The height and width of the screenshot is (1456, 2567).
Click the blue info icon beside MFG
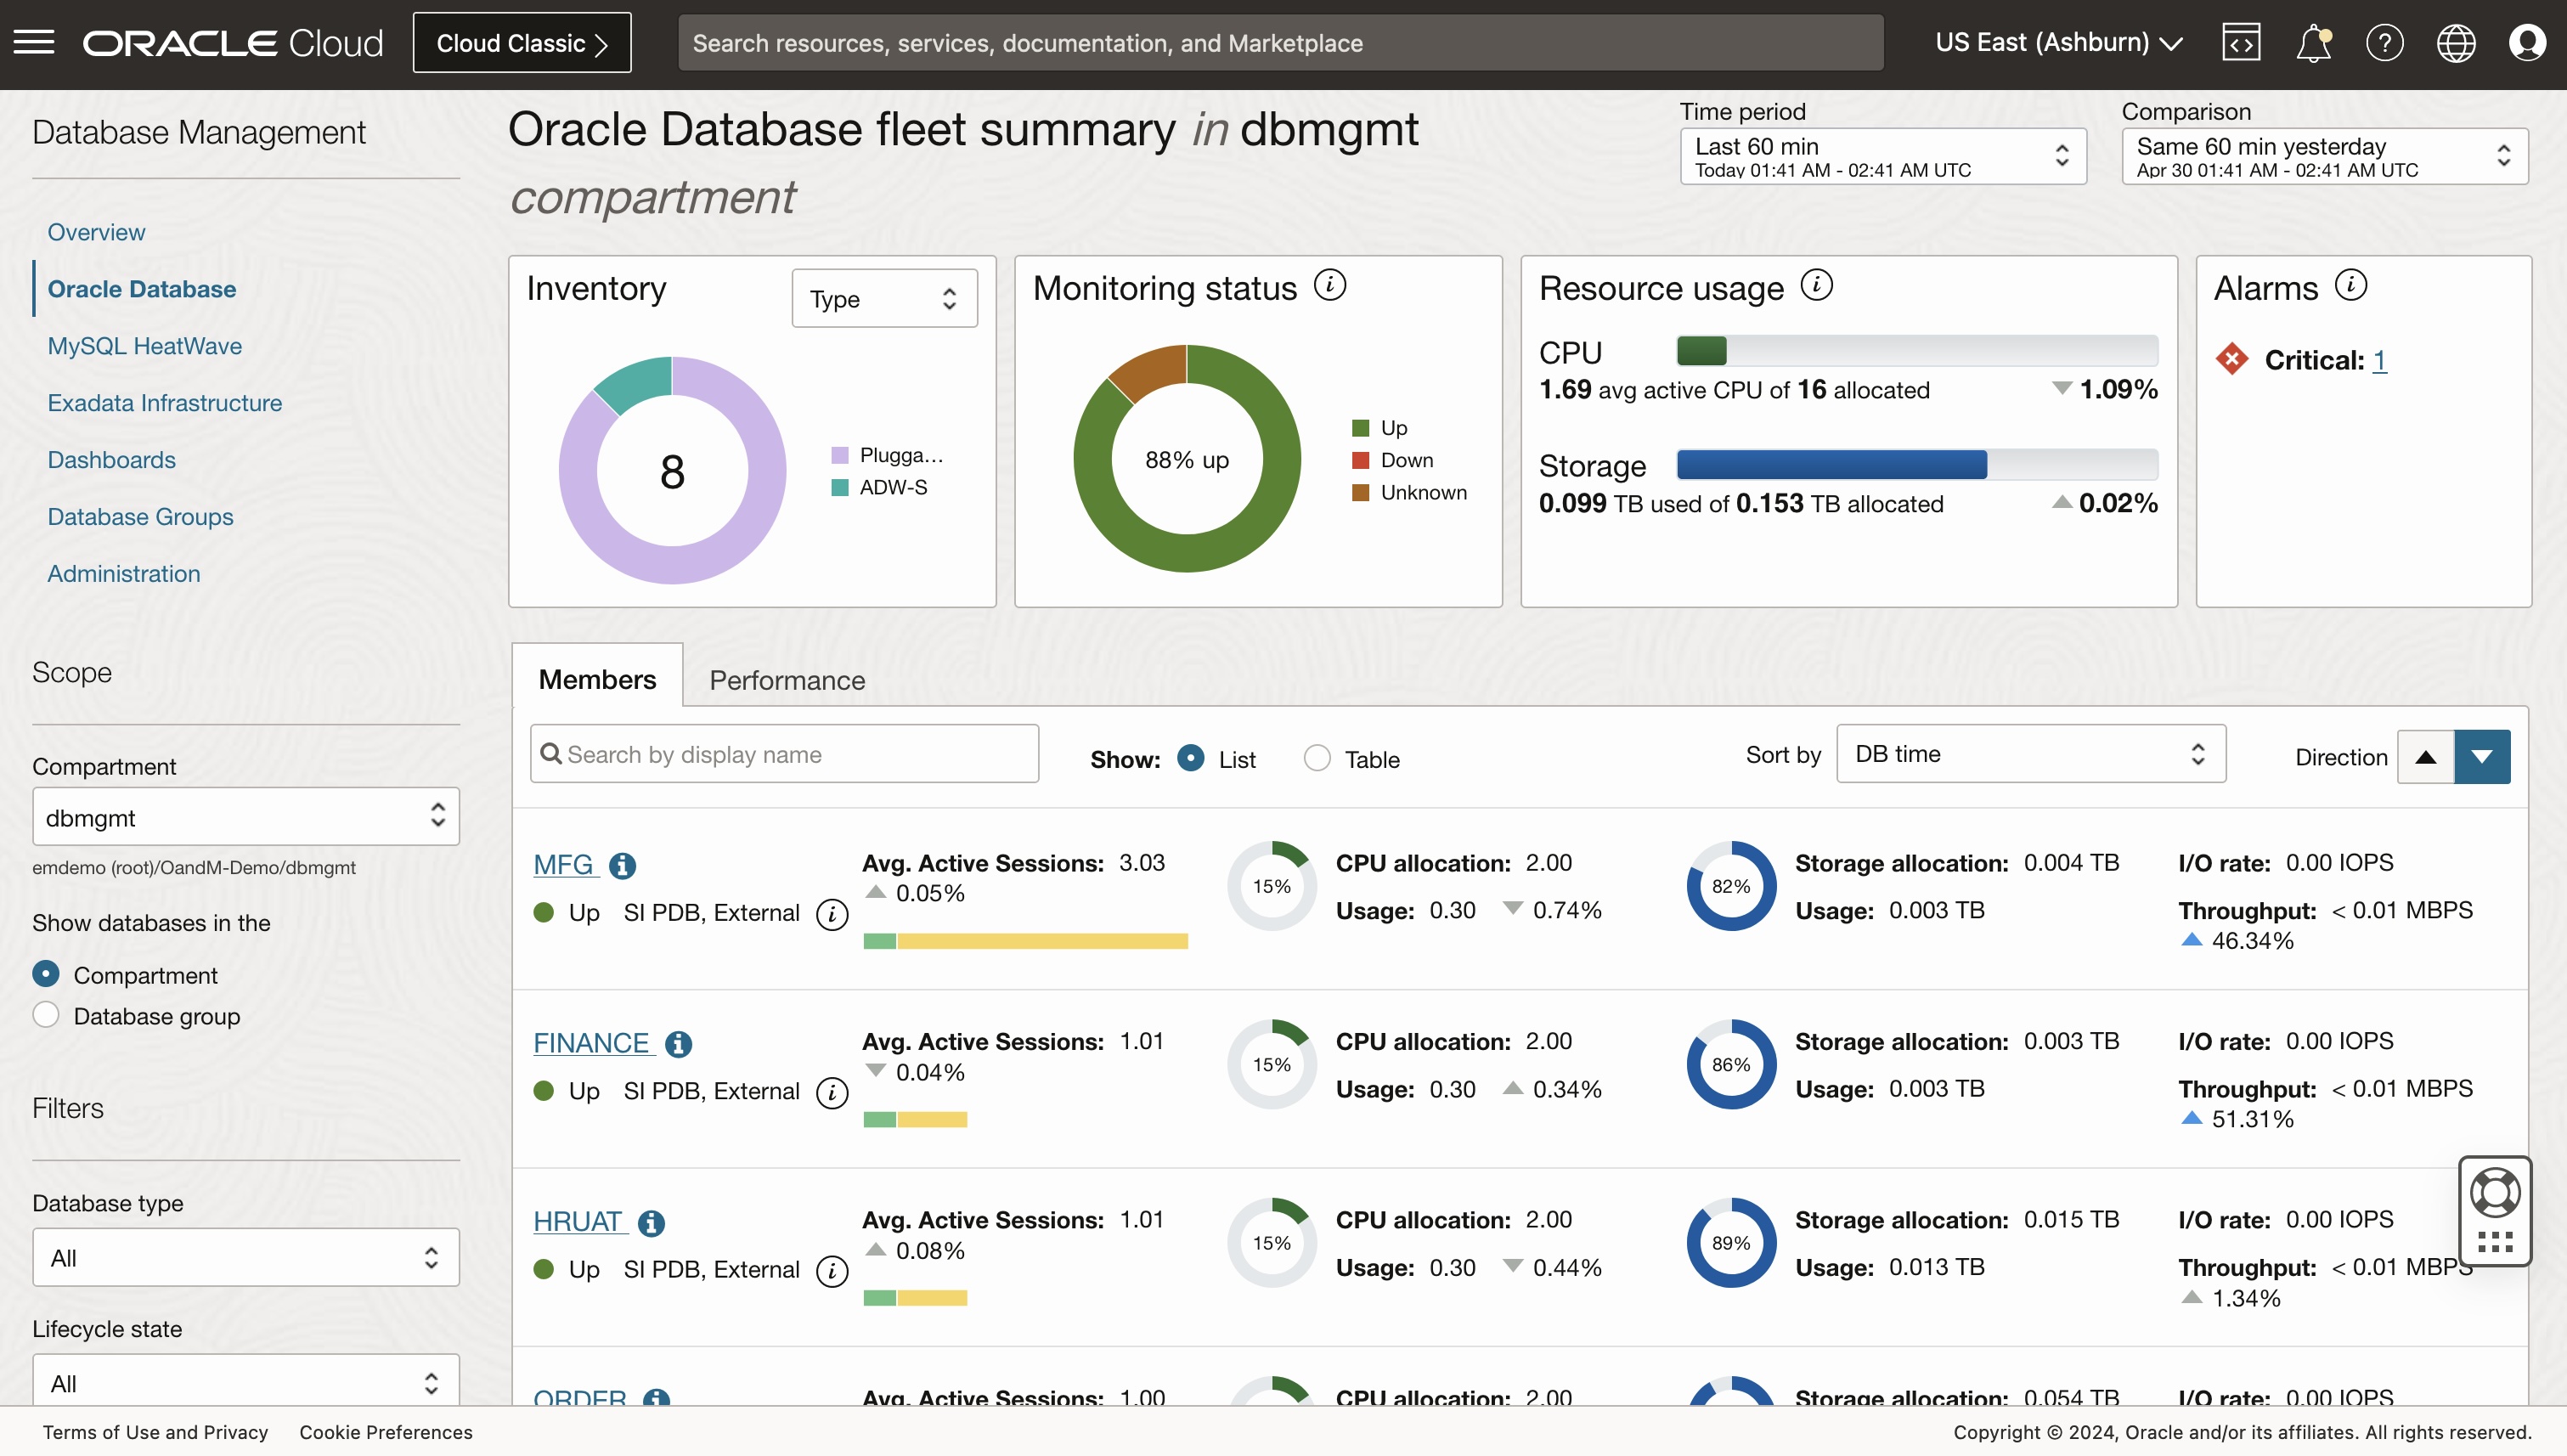622,865
